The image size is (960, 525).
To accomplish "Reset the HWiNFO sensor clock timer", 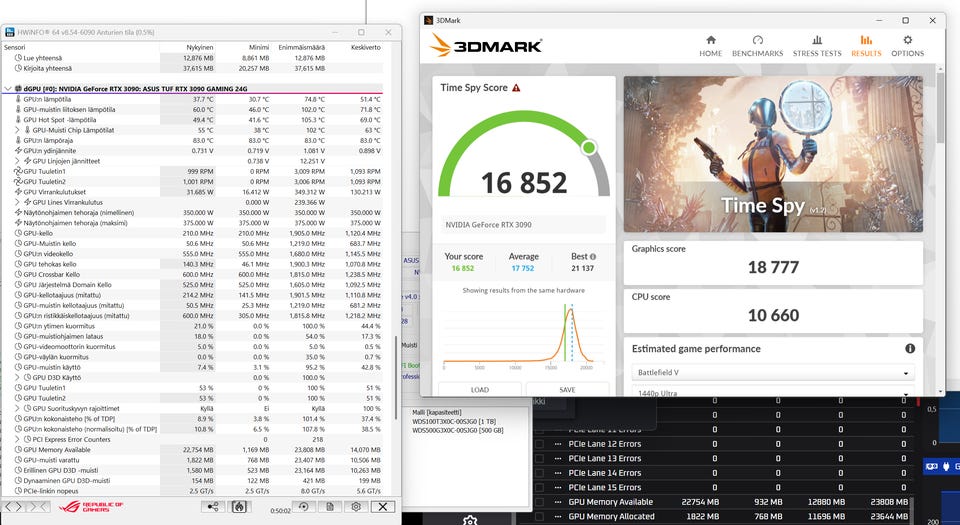I will tap(303, 507).
